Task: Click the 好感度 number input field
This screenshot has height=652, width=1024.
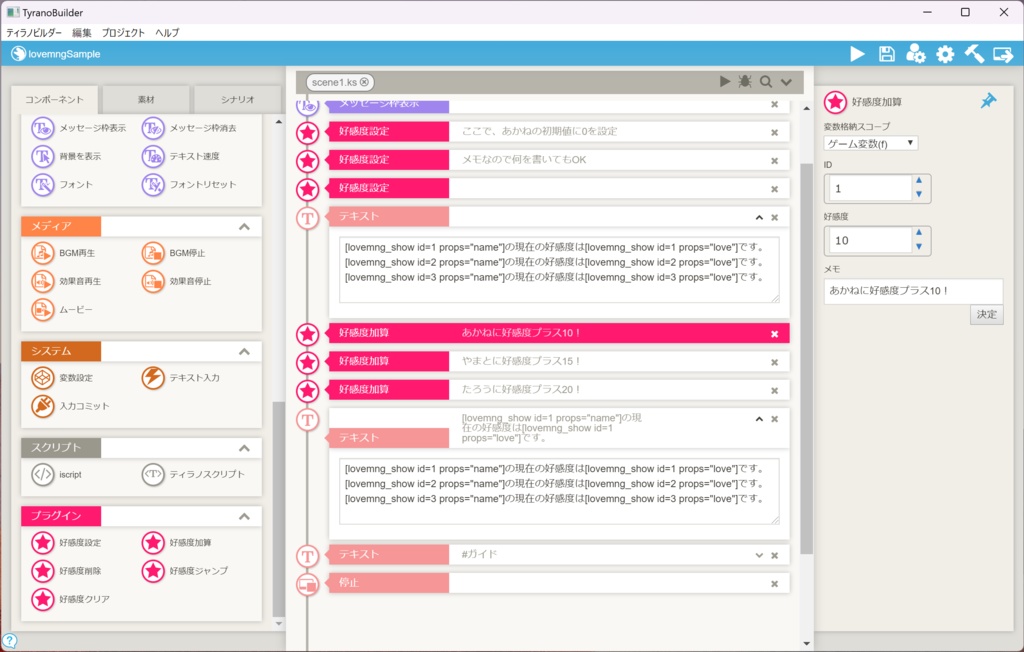Action: (870, 240)
